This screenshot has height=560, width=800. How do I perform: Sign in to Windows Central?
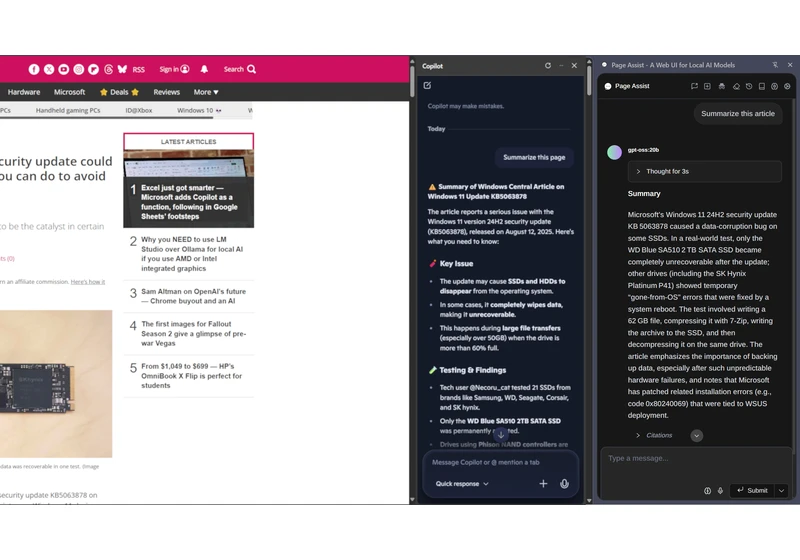(x=174, y=69)
